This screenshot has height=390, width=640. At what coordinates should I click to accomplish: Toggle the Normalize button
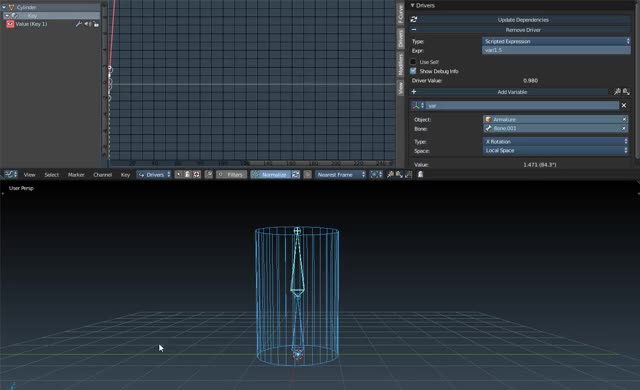[x=271, y=174]
